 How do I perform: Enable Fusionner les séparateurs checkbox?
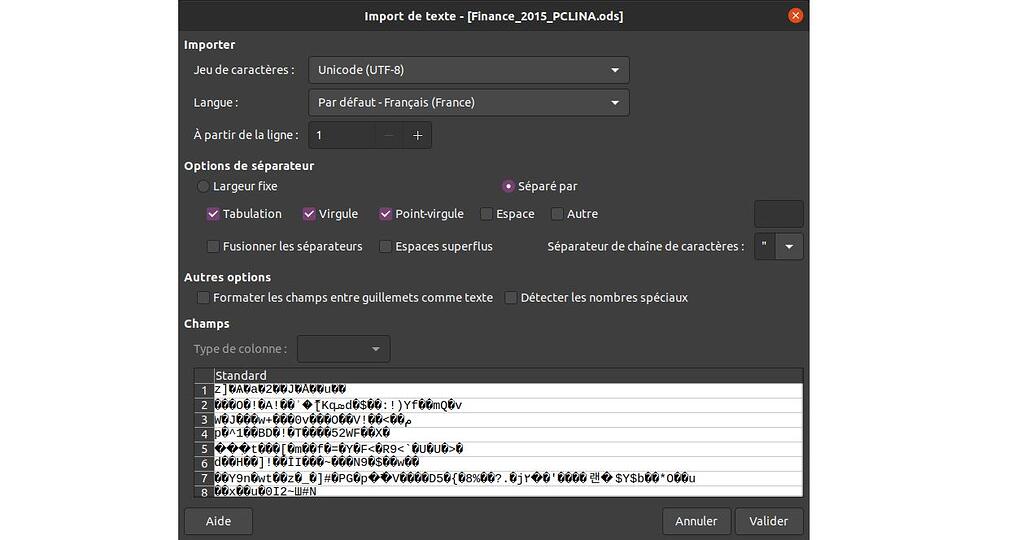(213, 246)
